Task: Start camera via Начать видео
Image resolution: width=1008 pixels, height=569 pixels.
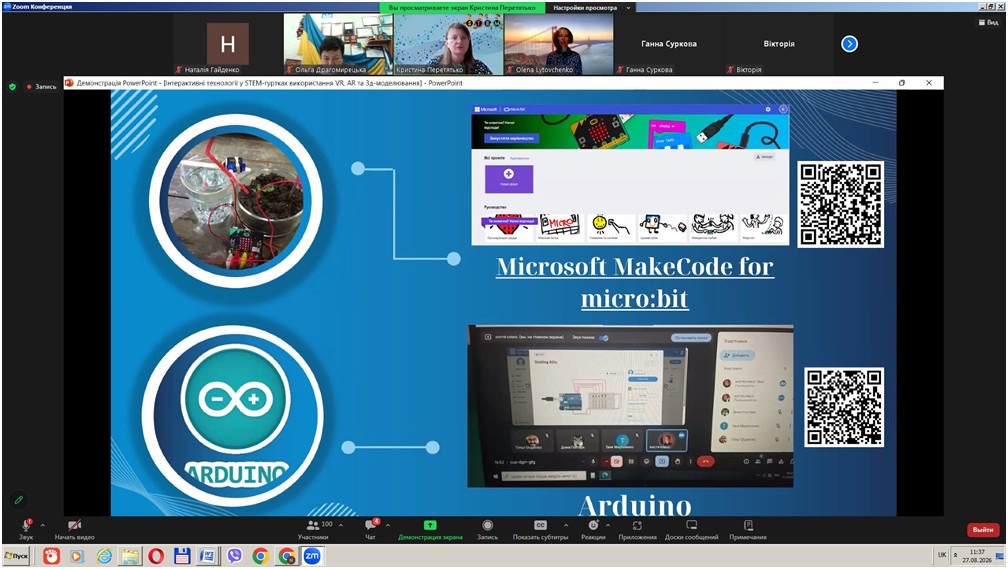Action: [75, 529]
